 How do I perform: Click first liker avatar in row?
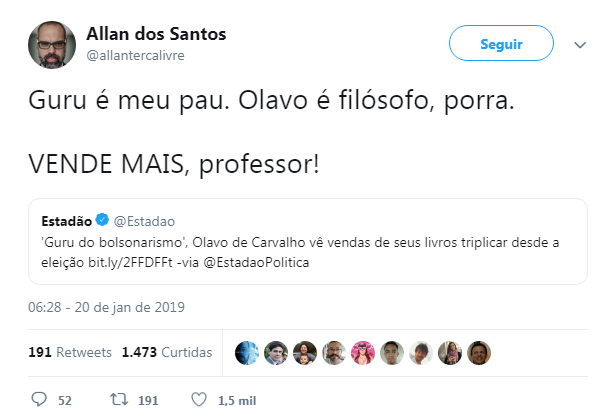tap(247, 352)
